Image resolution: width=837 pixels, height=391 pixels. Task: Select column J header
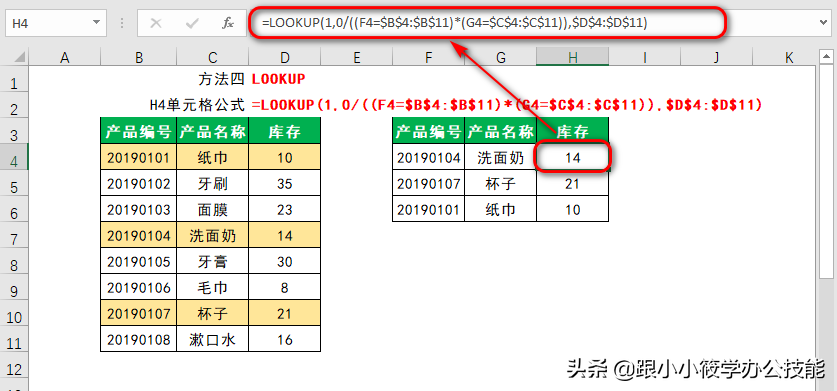(716, 57)
